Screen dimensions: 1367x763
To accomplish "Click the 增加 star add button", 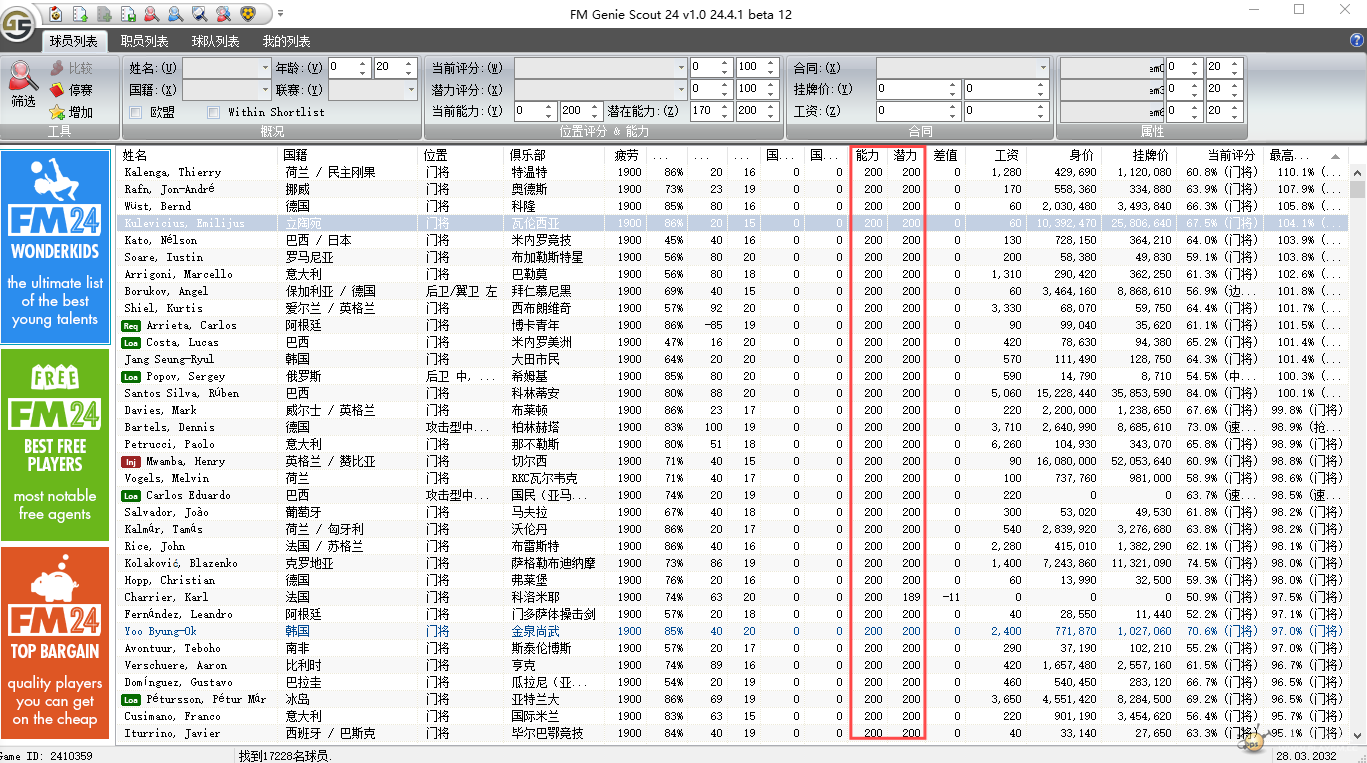I will 71,112.
